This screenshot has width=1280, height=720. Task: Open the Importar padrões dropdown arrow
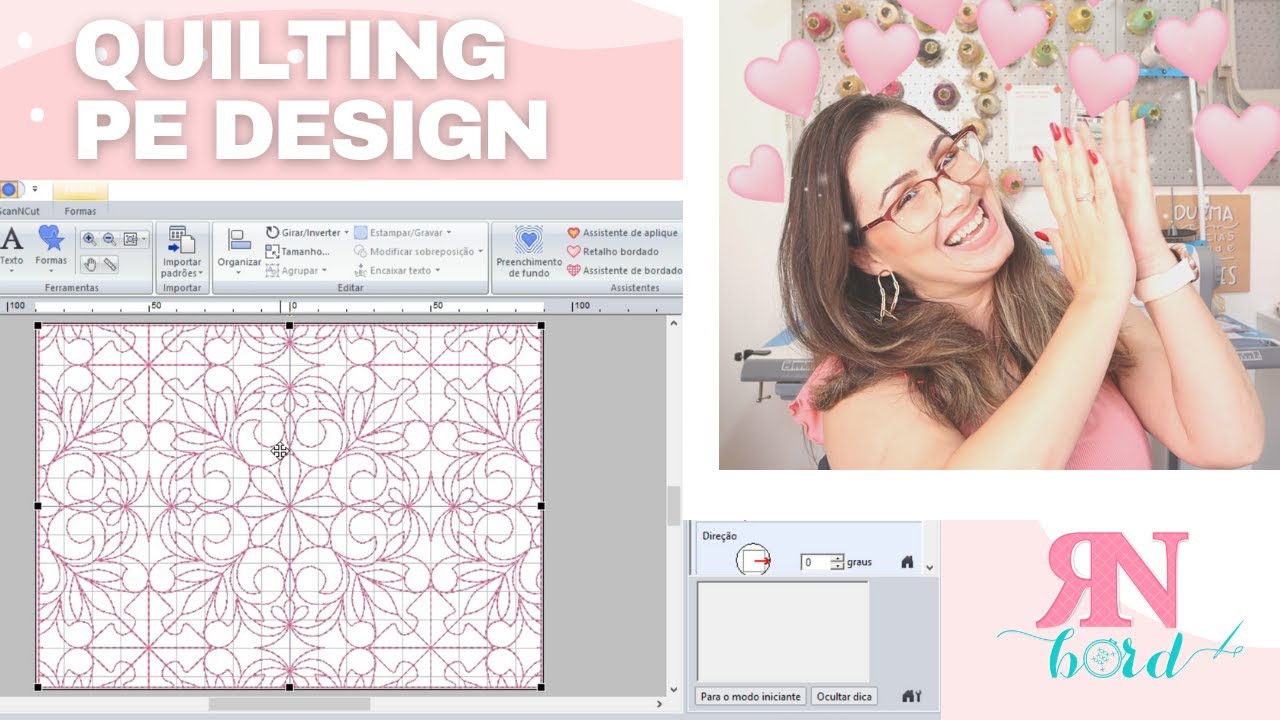tap(200, 273)
